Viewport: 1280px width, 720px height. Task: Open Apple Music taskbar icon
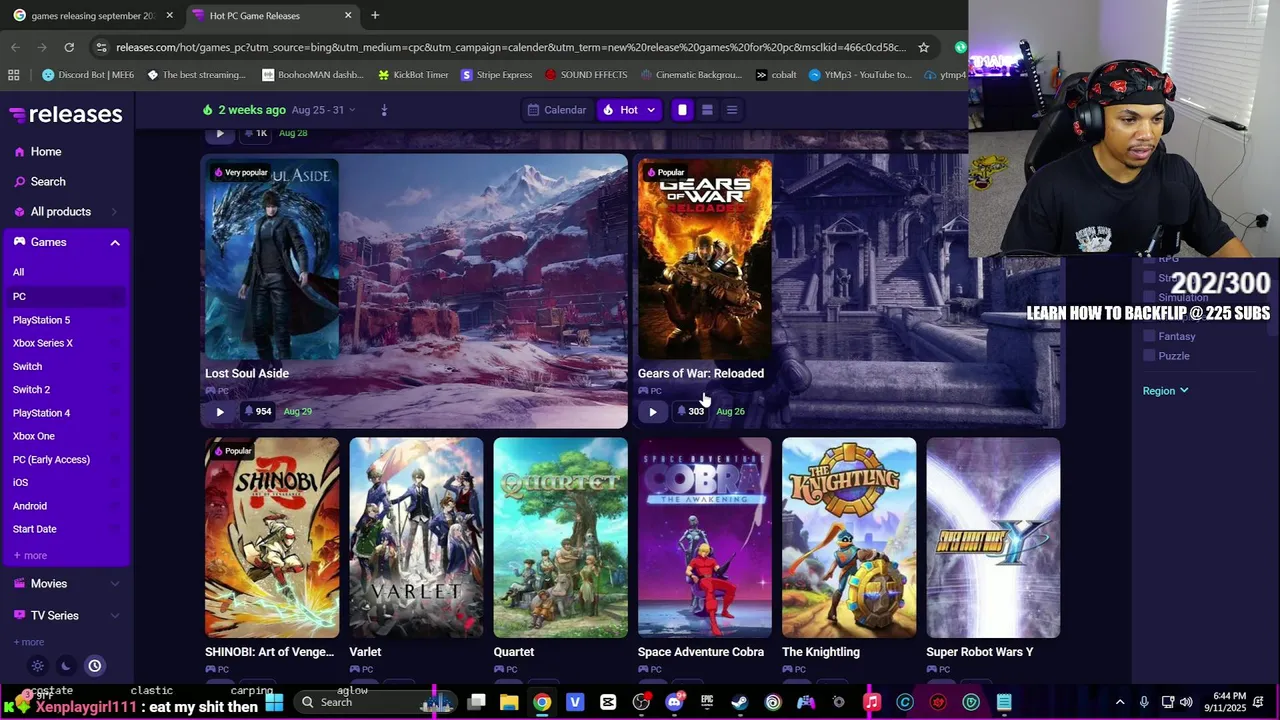coord(872,702)
